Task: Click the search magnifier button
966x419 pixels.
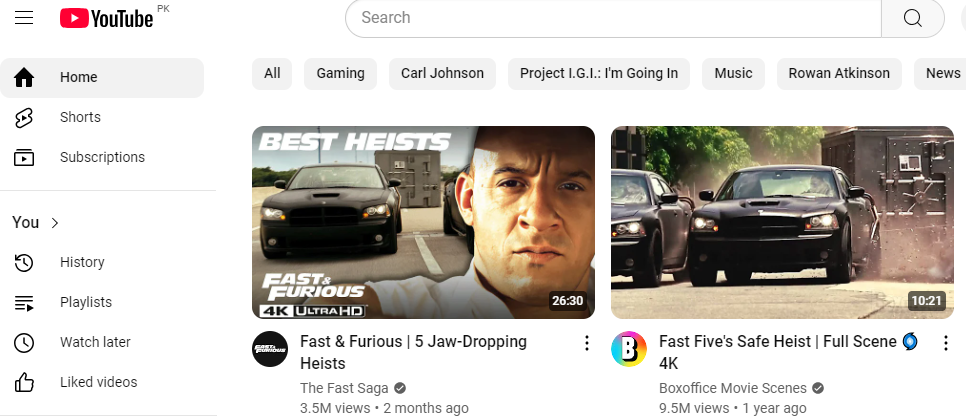Action: tap(912, 18)
